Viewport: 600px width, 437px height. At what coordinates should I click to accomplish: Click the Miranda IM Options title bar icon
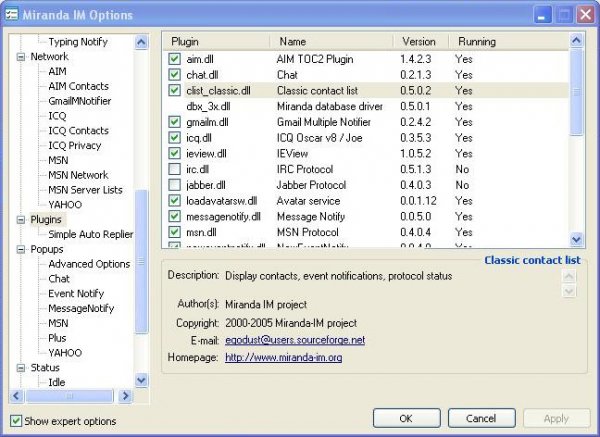click(11, 15)
